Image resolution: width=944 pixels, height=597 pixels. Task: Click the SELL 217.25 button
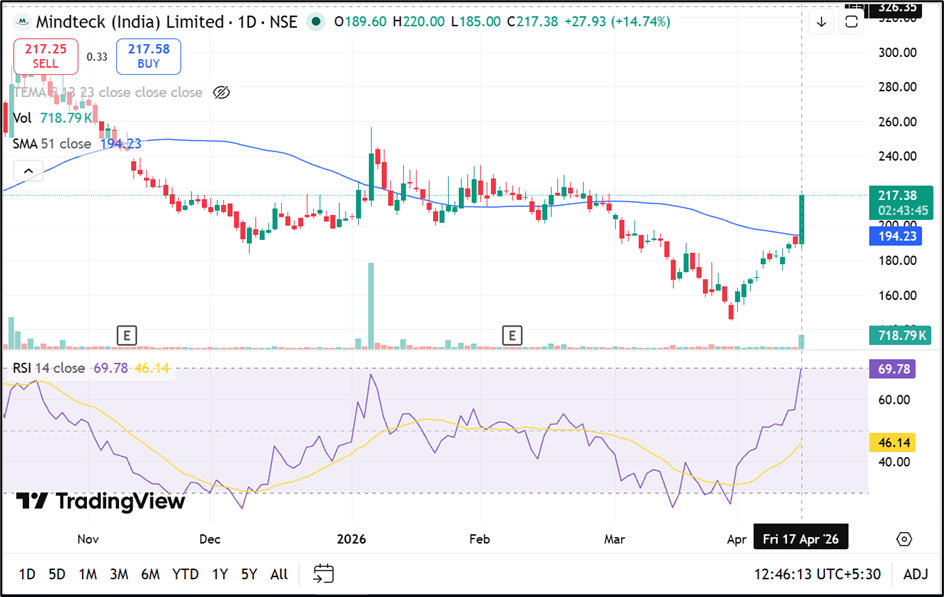click(46, 56)
